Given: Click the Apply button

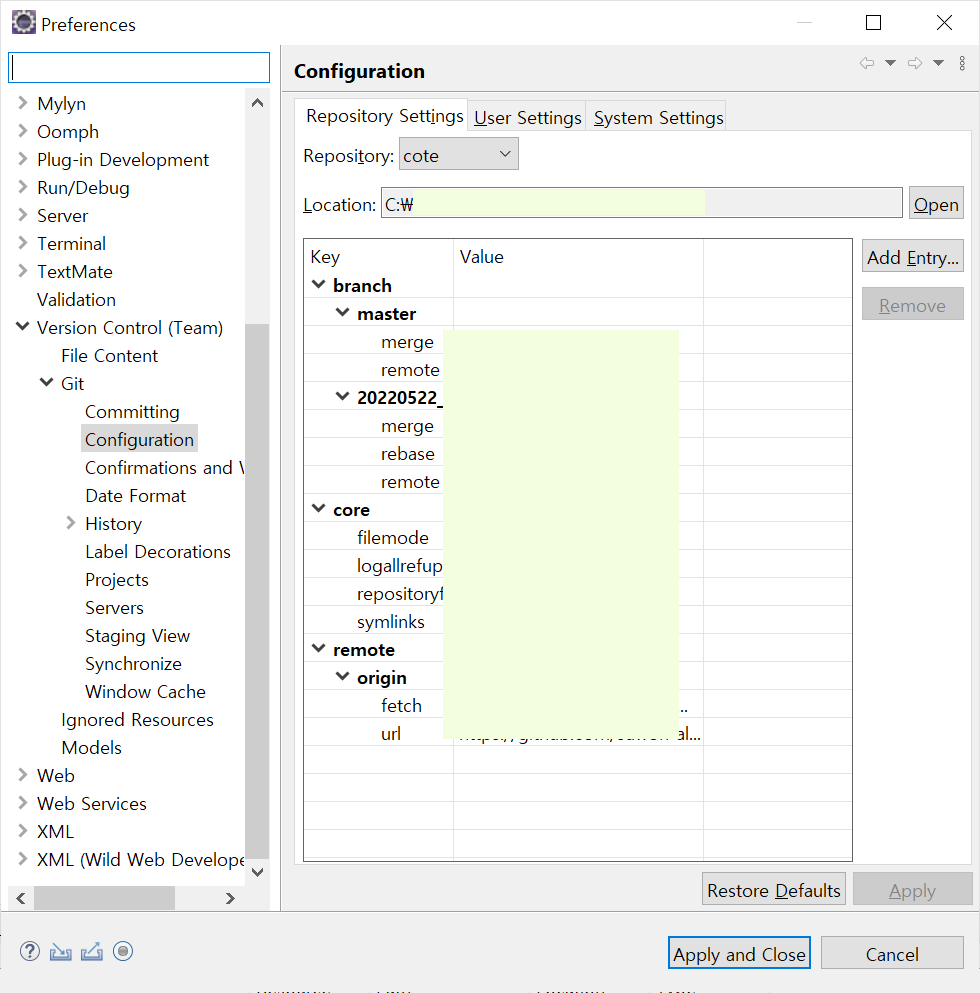Looking at the screenshot, I should (x=912, y=890).
